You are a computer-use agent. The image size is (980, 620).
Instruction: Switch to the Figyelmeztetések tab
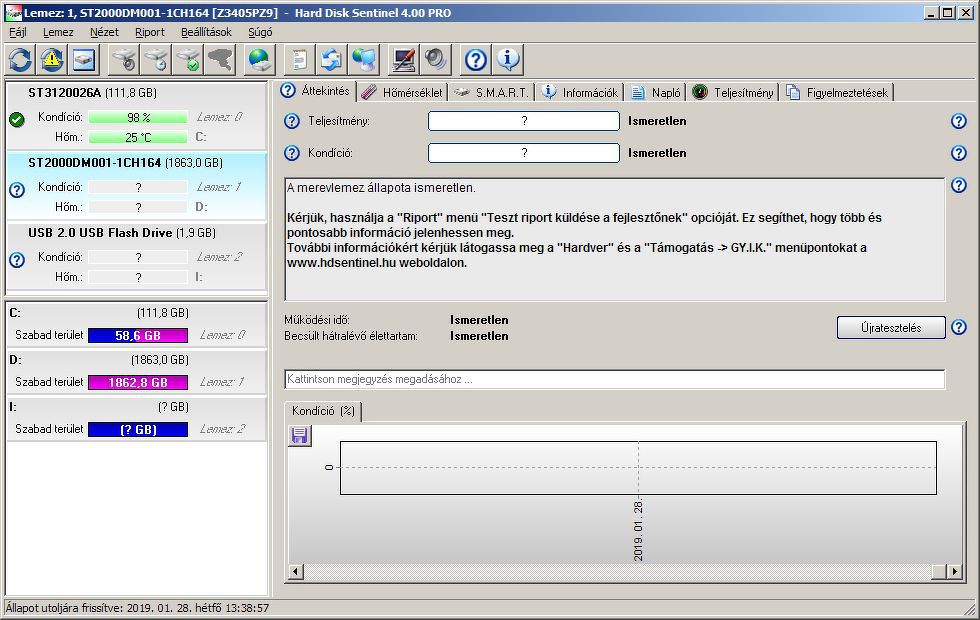pyautogui.click(x=837, y=92)
